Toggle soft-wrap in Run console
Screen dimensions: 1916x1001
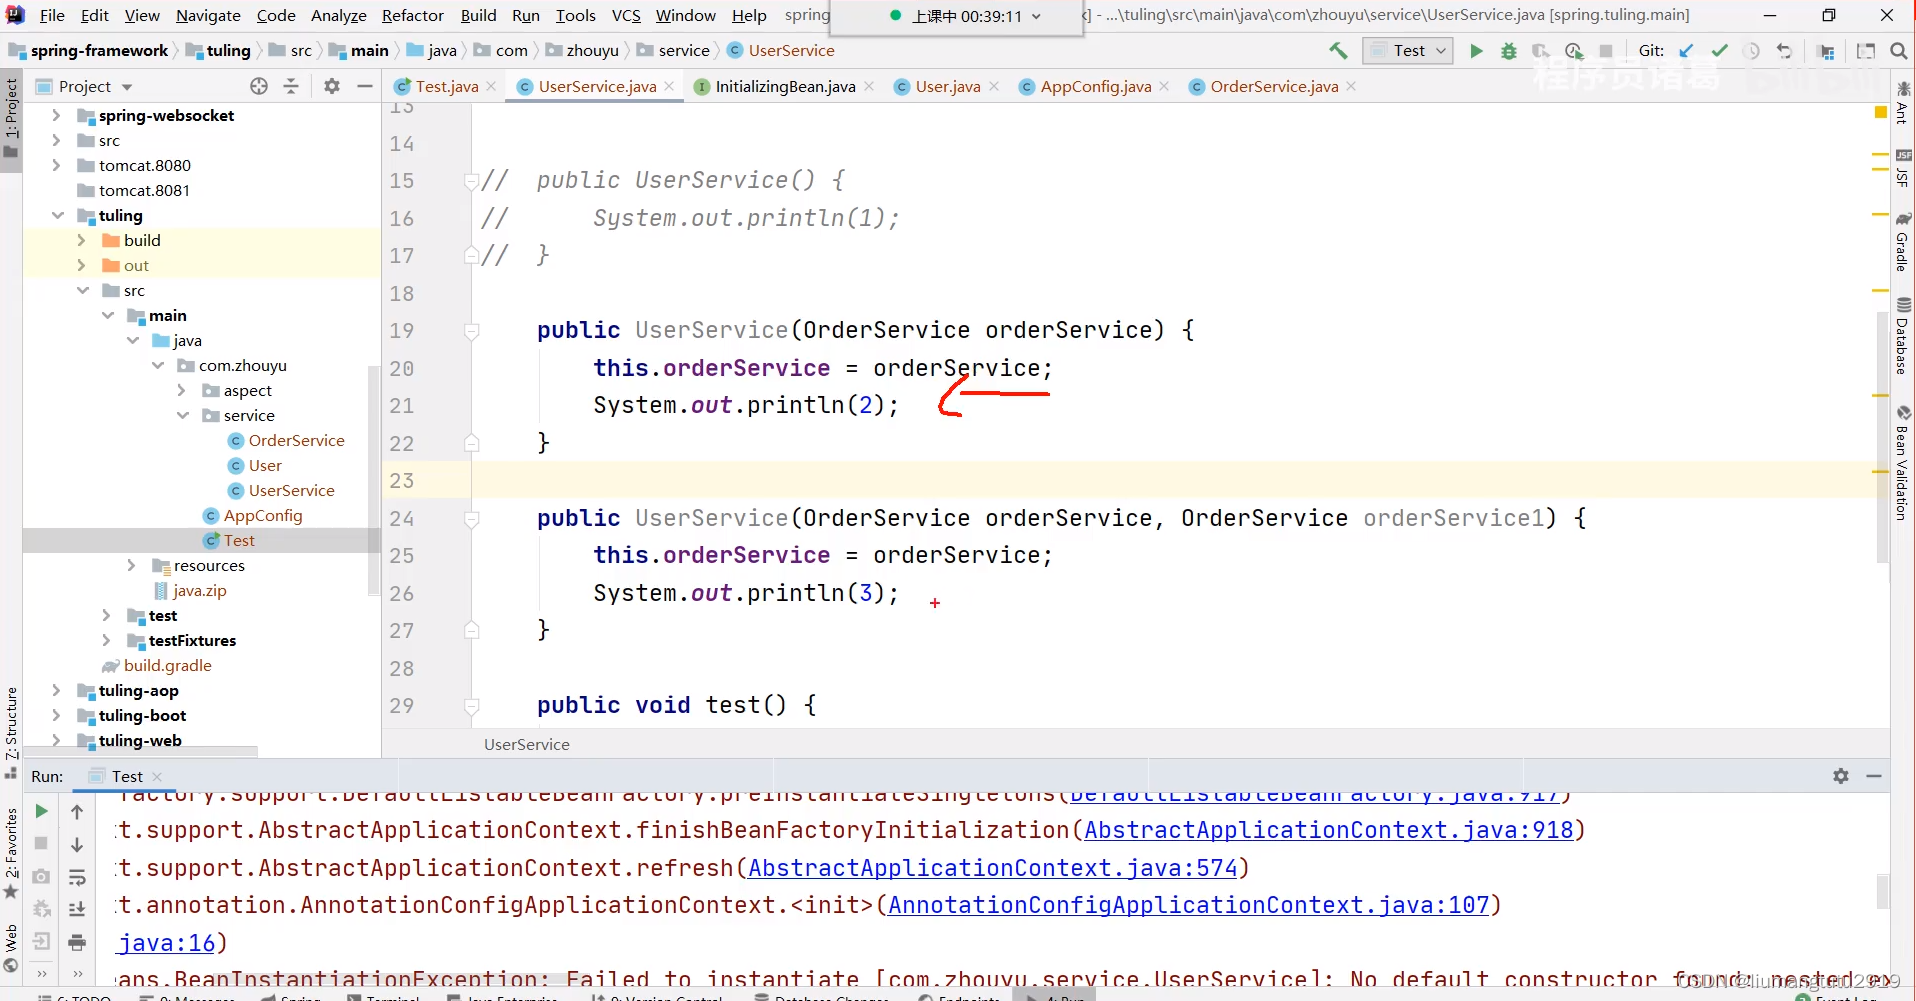click(x=77, y=878)
